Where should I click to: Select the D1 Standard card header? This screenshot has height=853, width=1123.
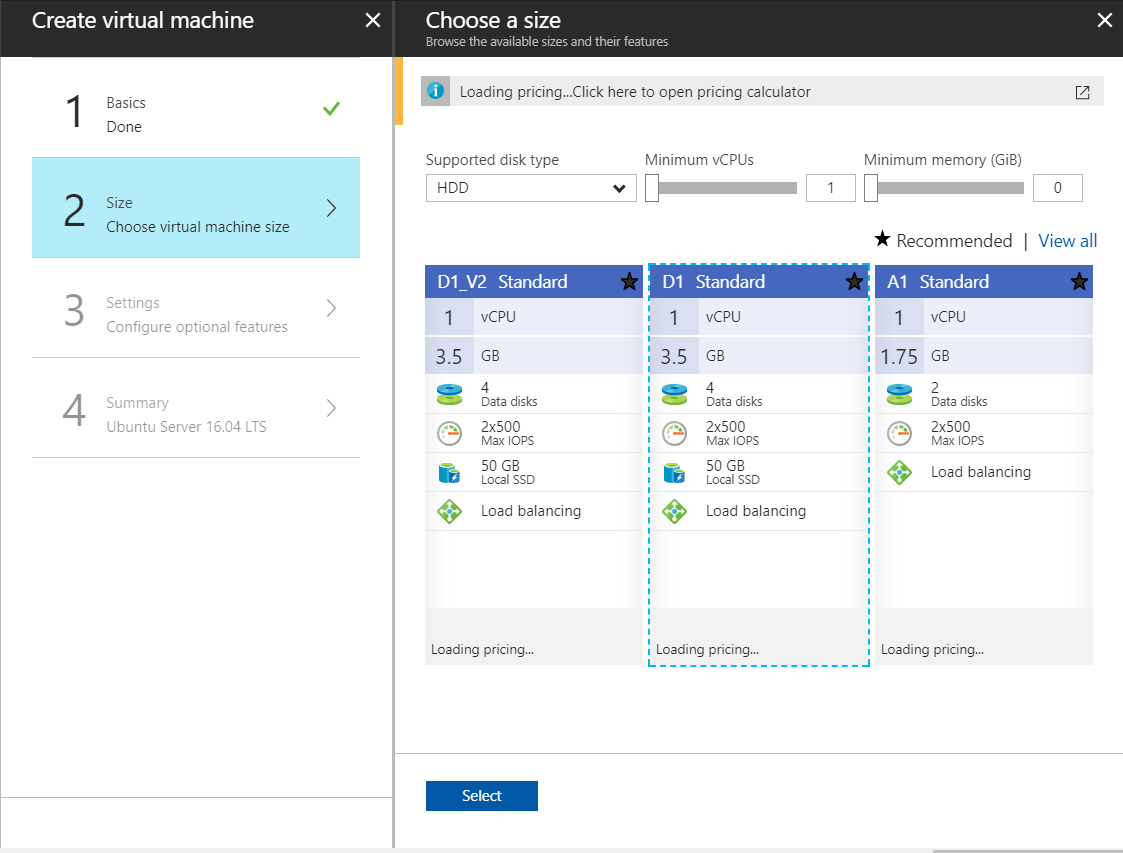758,281
